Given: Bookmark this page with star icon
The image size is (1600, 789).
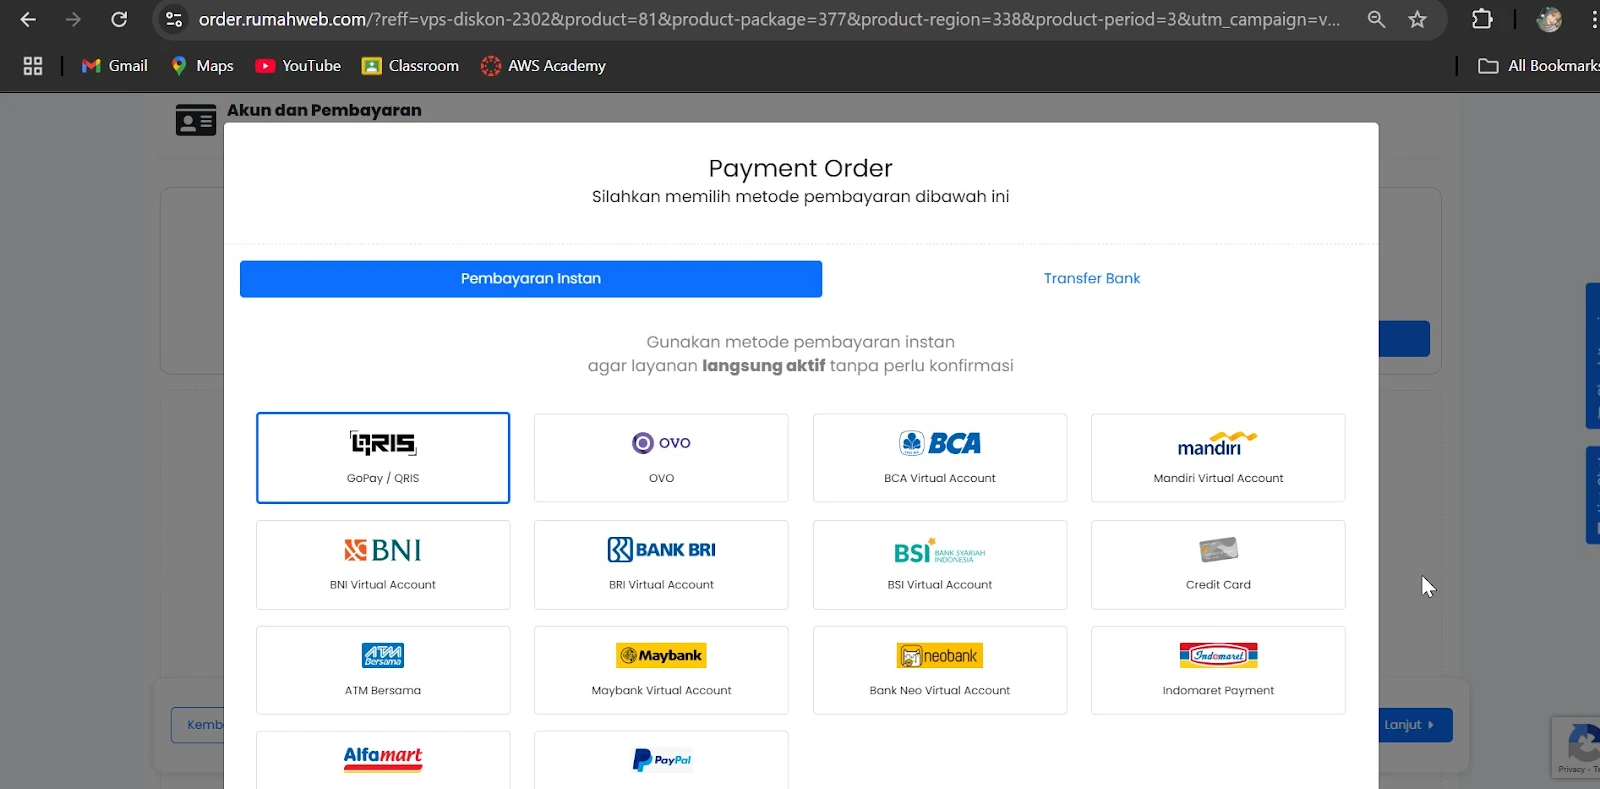Looking at the screenshot, I should coord(1417,19).
